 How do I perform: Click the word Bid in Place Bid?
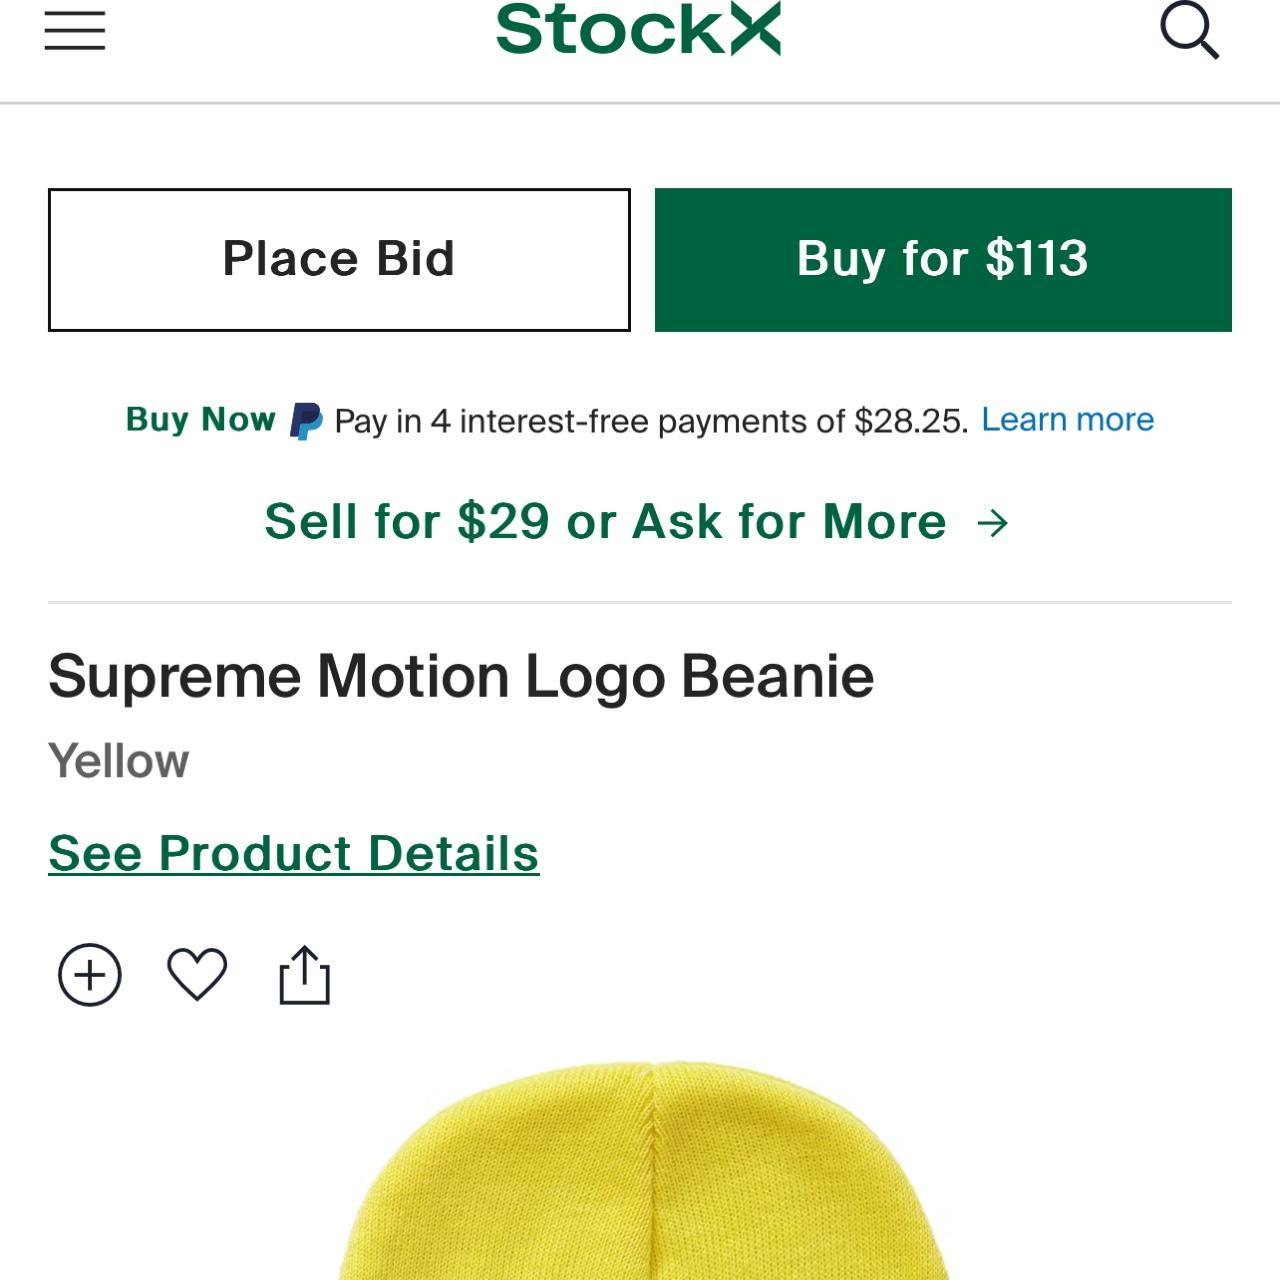coord(415,259)
